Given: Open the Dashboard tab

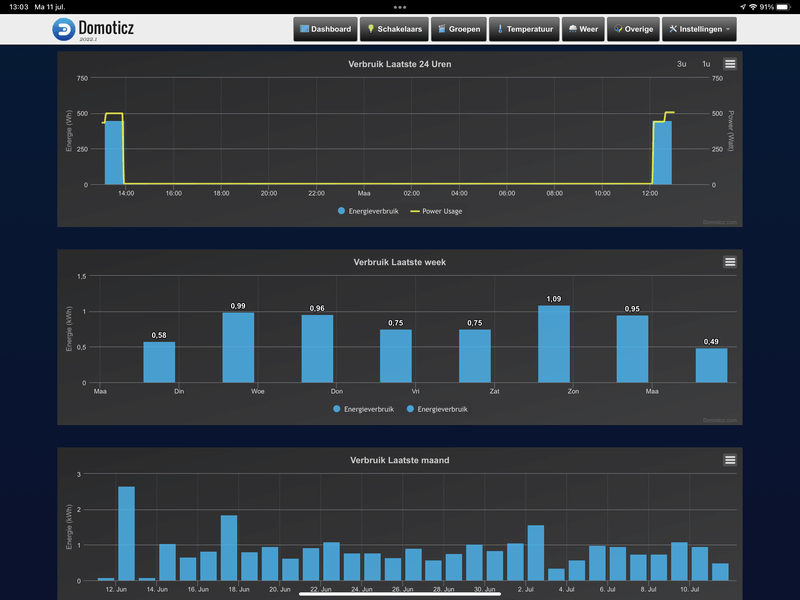Looking at the screenshot, I should coord(326,29).
